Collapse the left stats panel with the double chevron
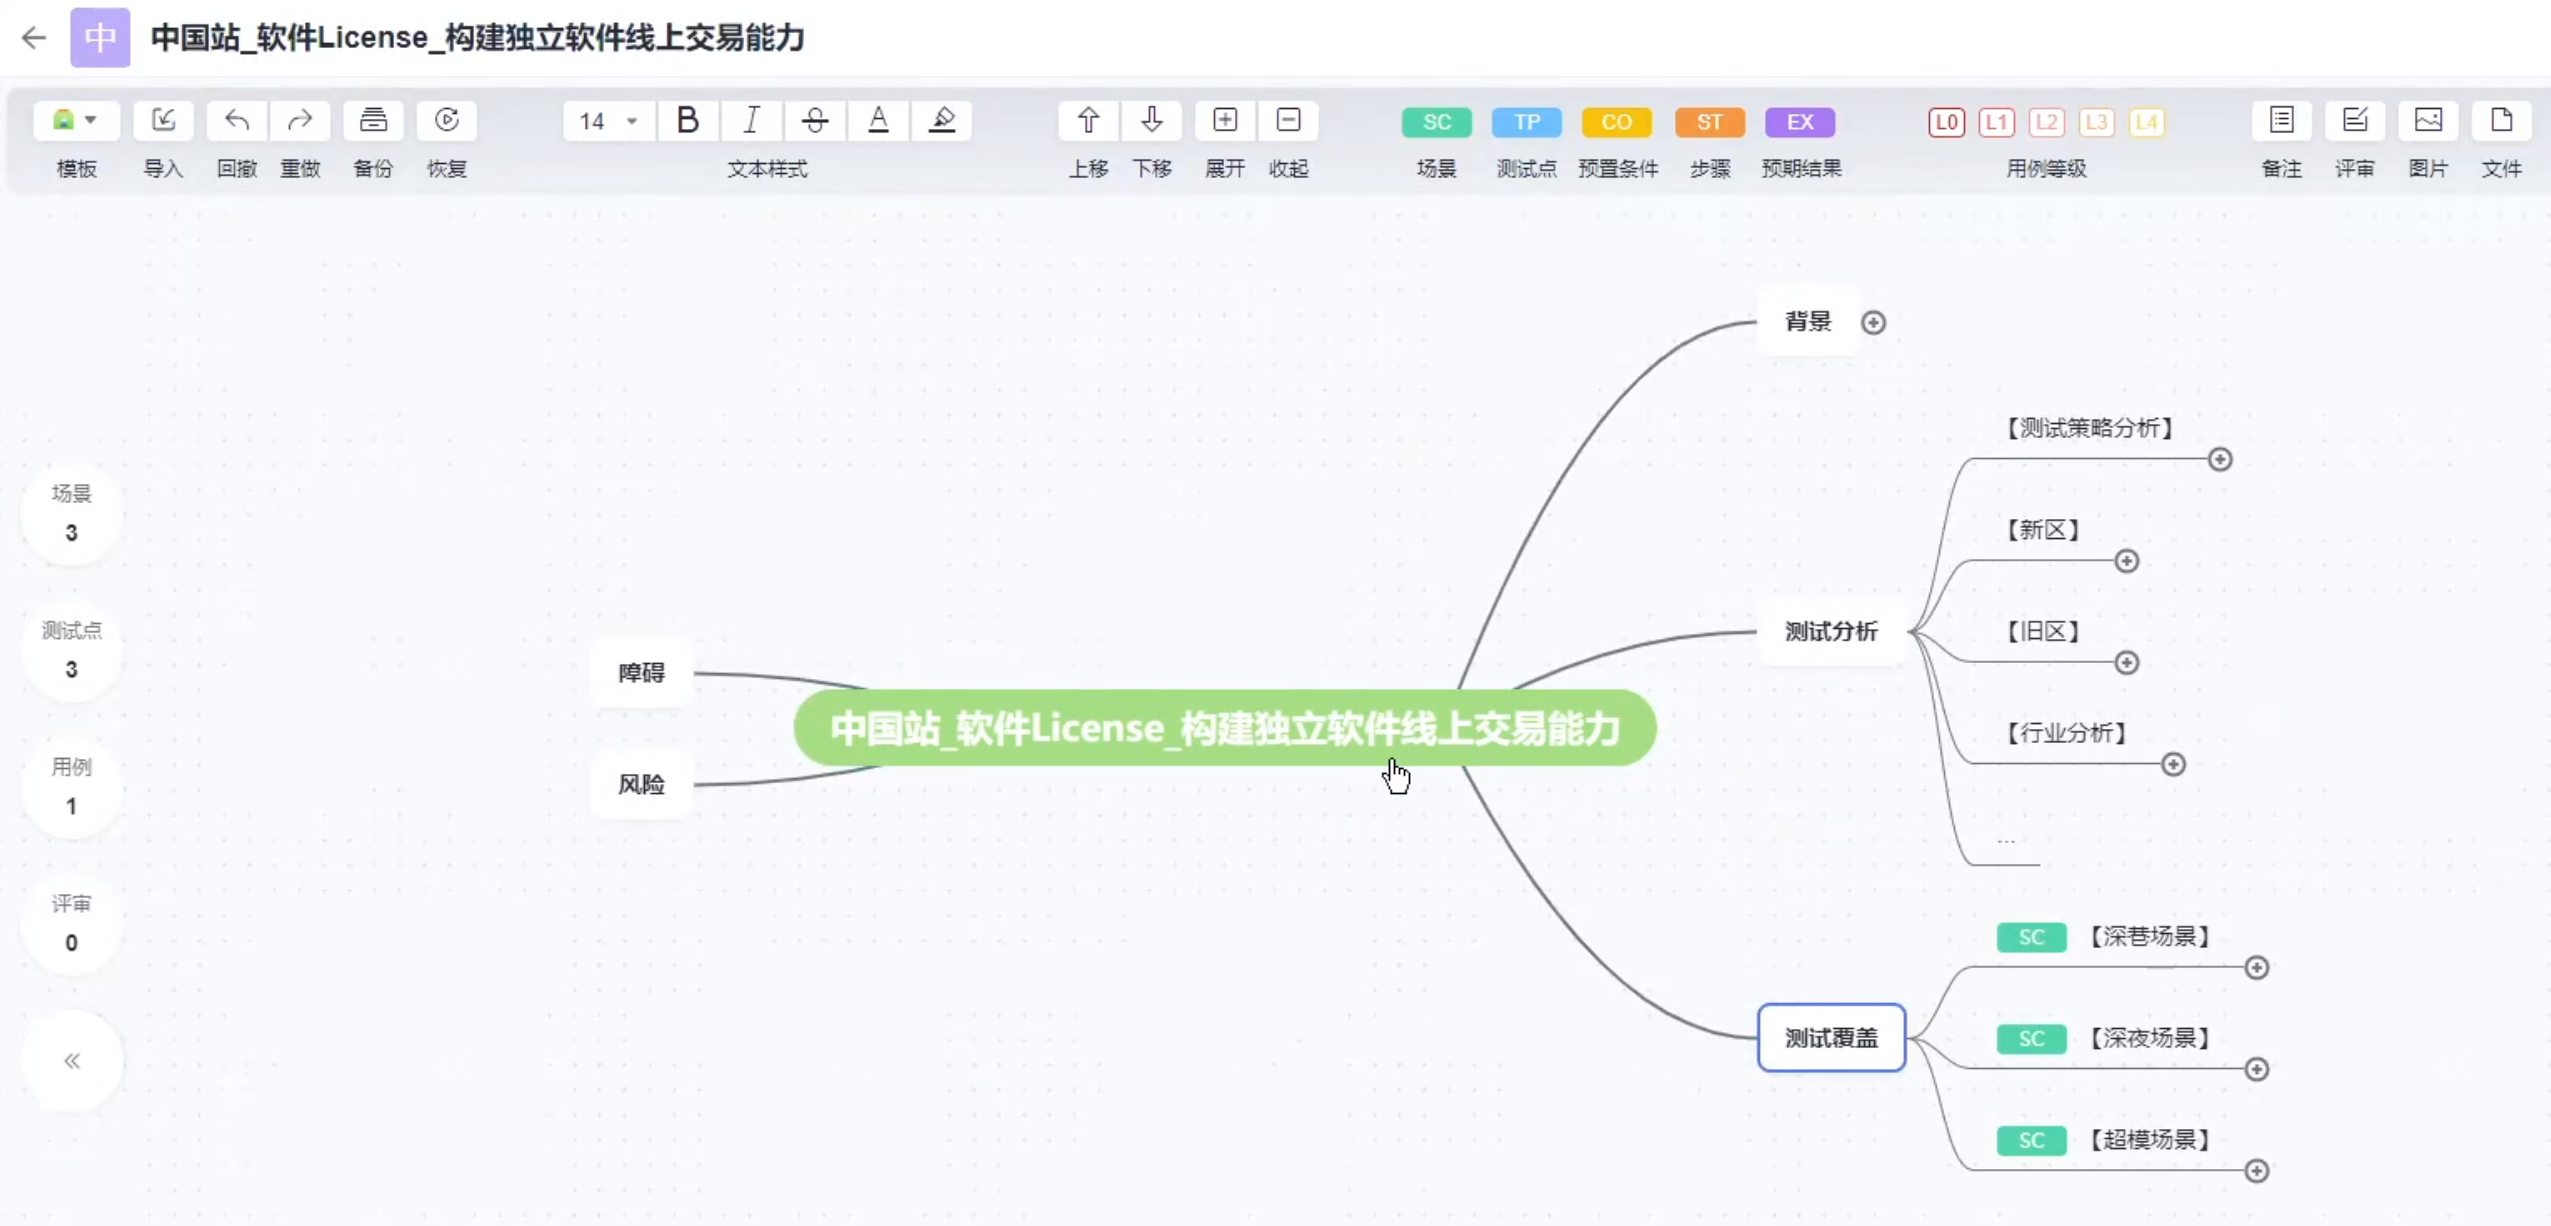The height and width of the screenshot is (1226, 2551). (x=72, y=1060)
